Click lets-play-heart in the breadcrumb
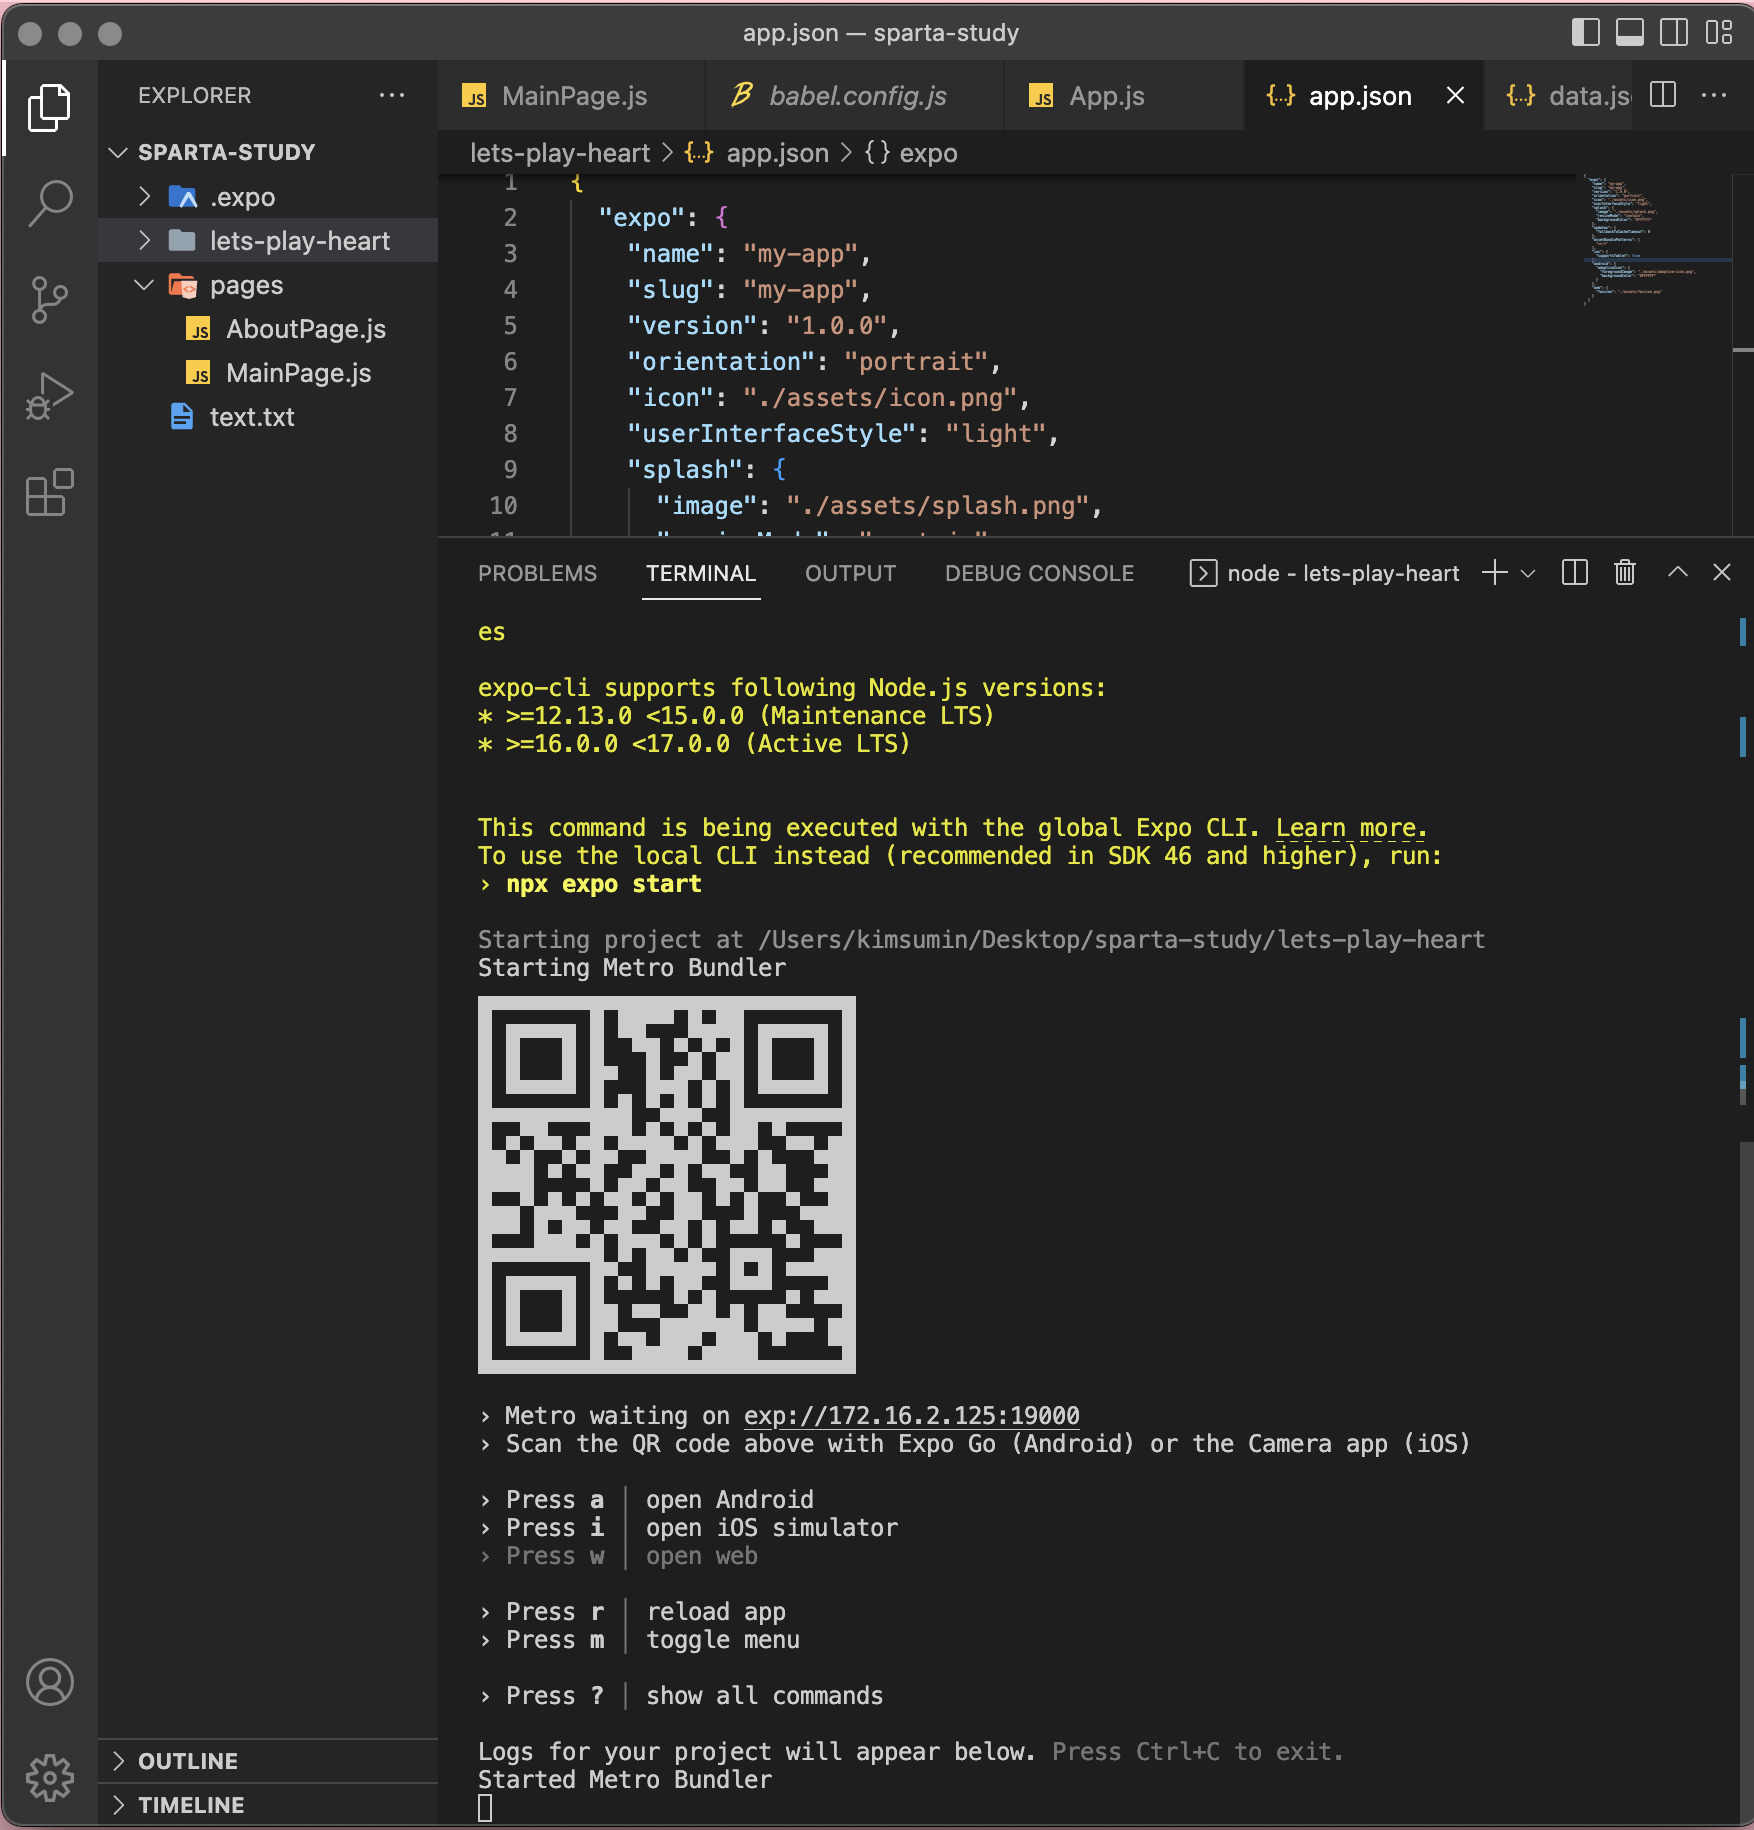The height and width of the screenshot is (1830, 1754). coord(560,153)
